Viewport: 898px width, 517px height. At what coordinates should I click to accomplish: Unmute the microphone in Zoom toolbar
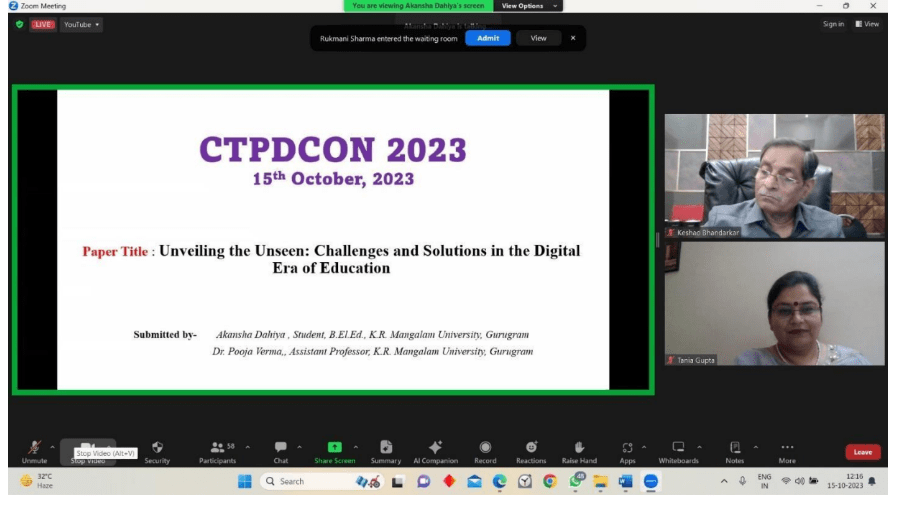click(x=34, y=449)
